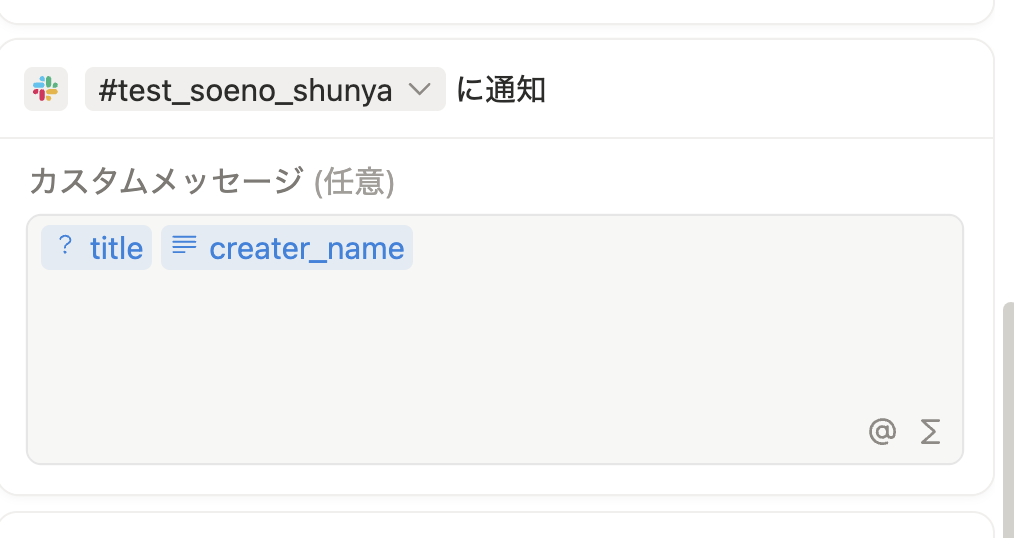Click the gap between title and creater_name chips

pyautogui.click(x=157, y=247)
